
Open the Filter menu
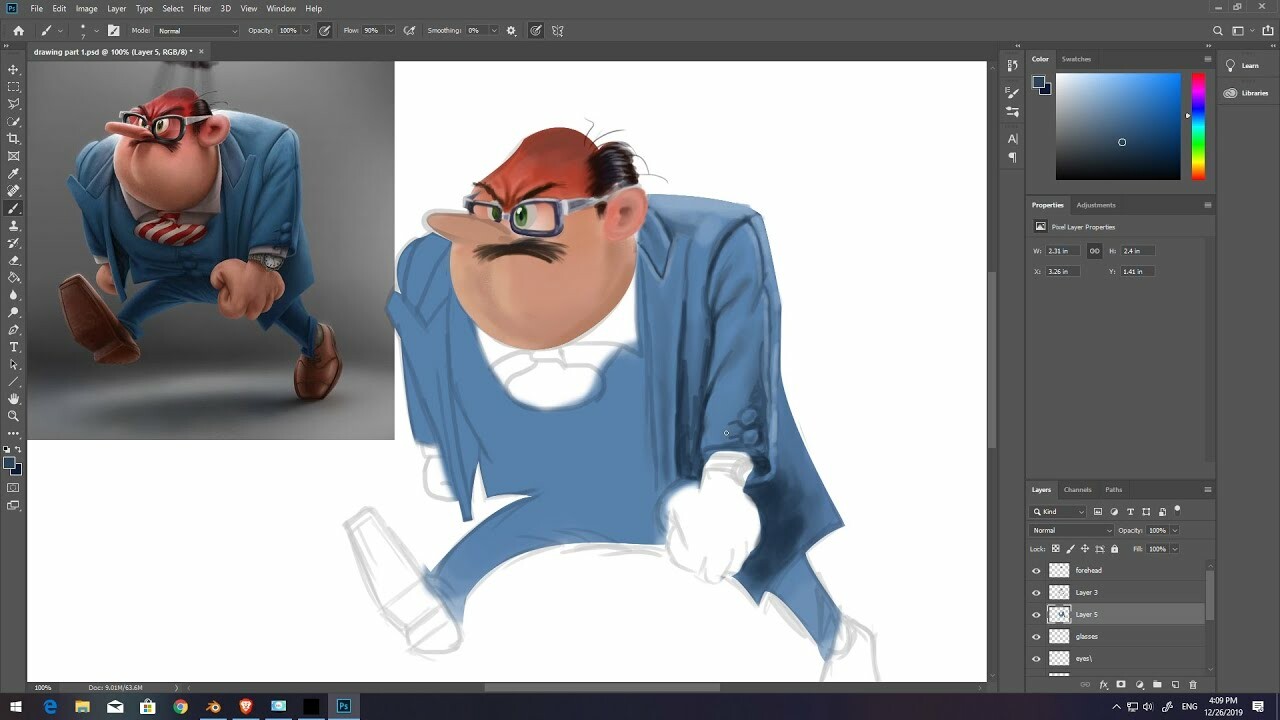pos(202,8)
